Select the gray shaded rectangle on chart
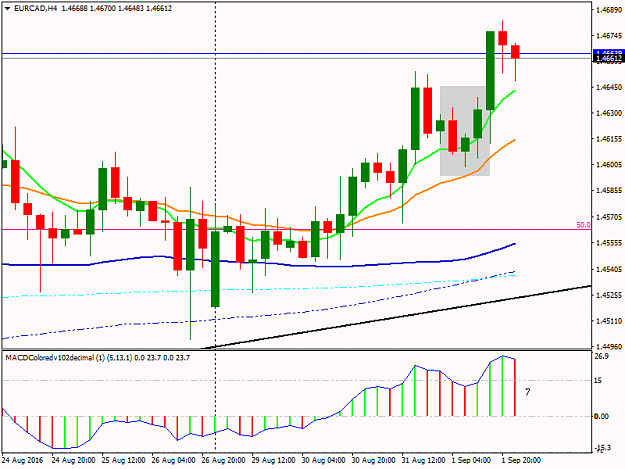Screen dimensions: 625x469 pos(465,131)
